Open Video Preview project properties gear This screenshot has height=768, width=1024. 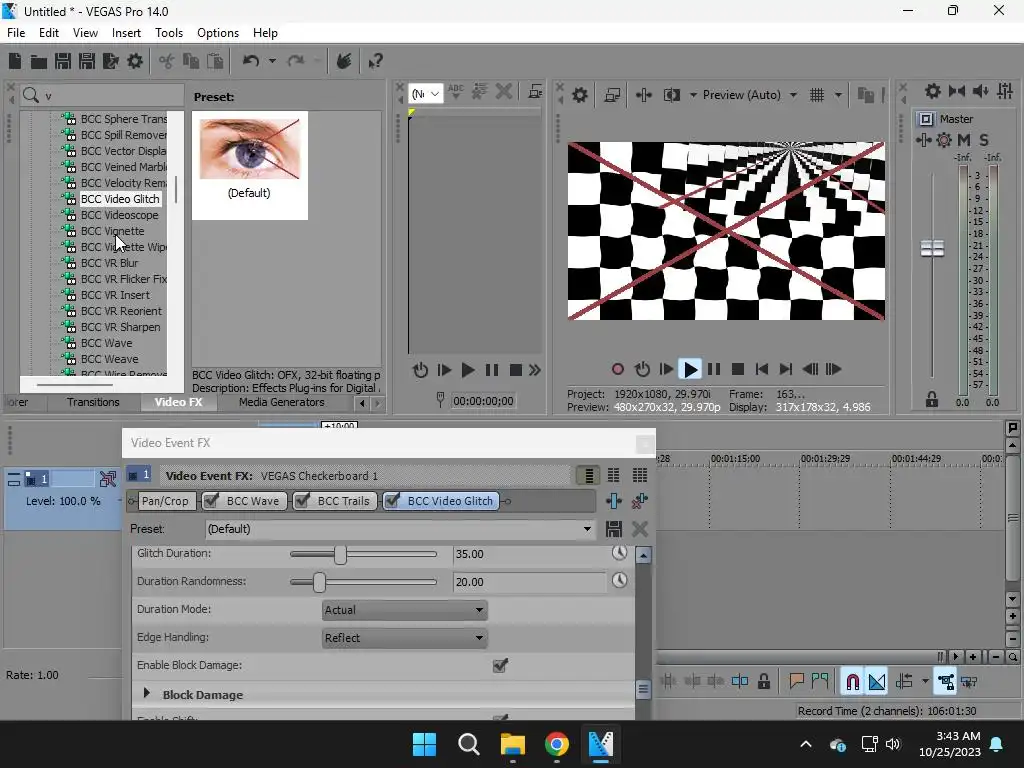pyautogui.click(x=580, y=95)
